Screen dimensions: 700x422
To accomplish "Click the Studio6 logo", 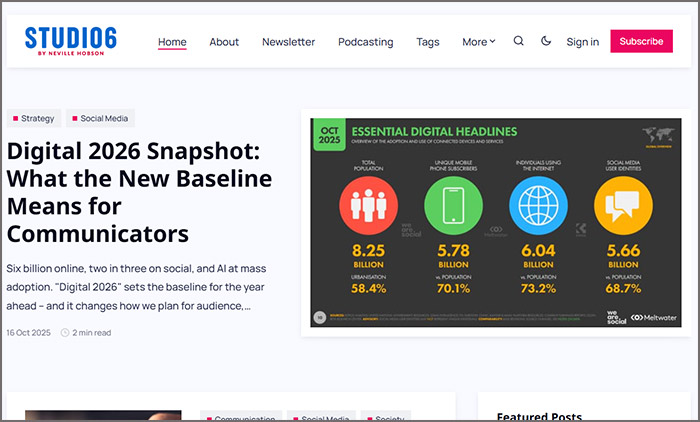I will click(71, 41).
